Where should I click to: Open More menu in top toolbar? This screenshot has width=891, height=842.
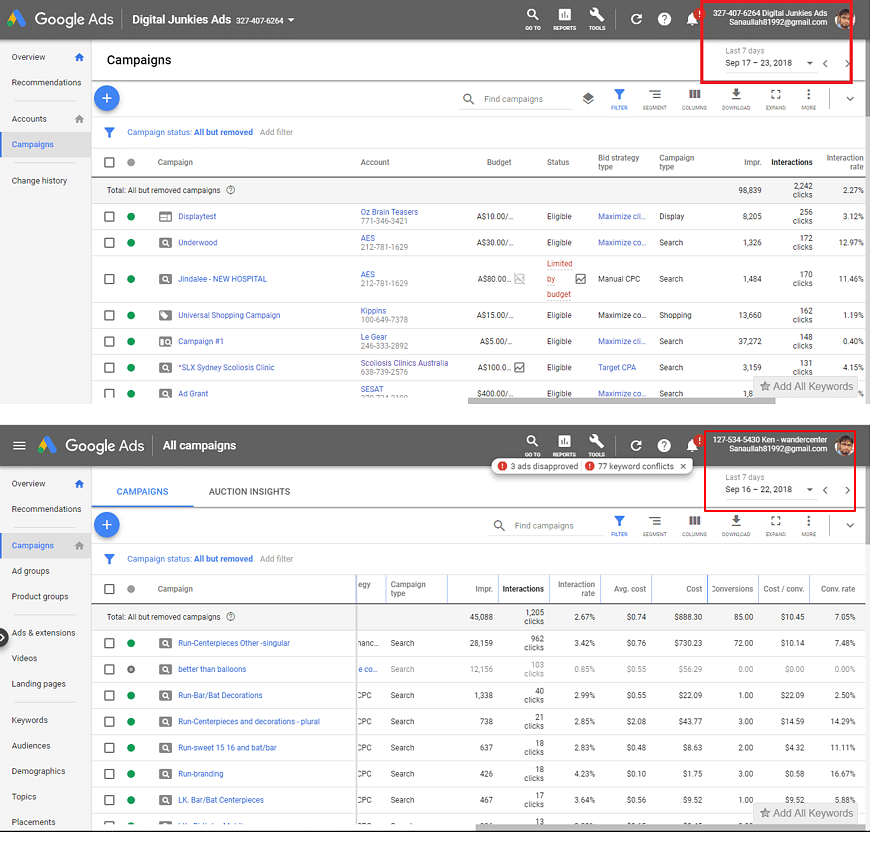point(809,99)
